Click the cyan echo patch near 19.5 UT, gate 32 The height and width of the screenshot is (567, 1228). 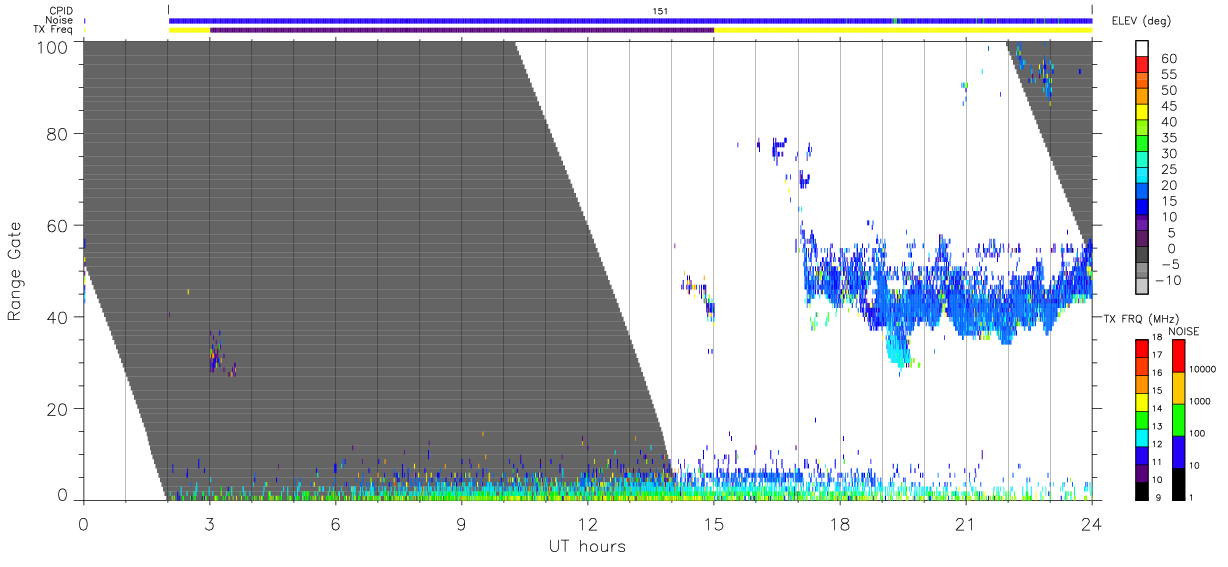900,349
